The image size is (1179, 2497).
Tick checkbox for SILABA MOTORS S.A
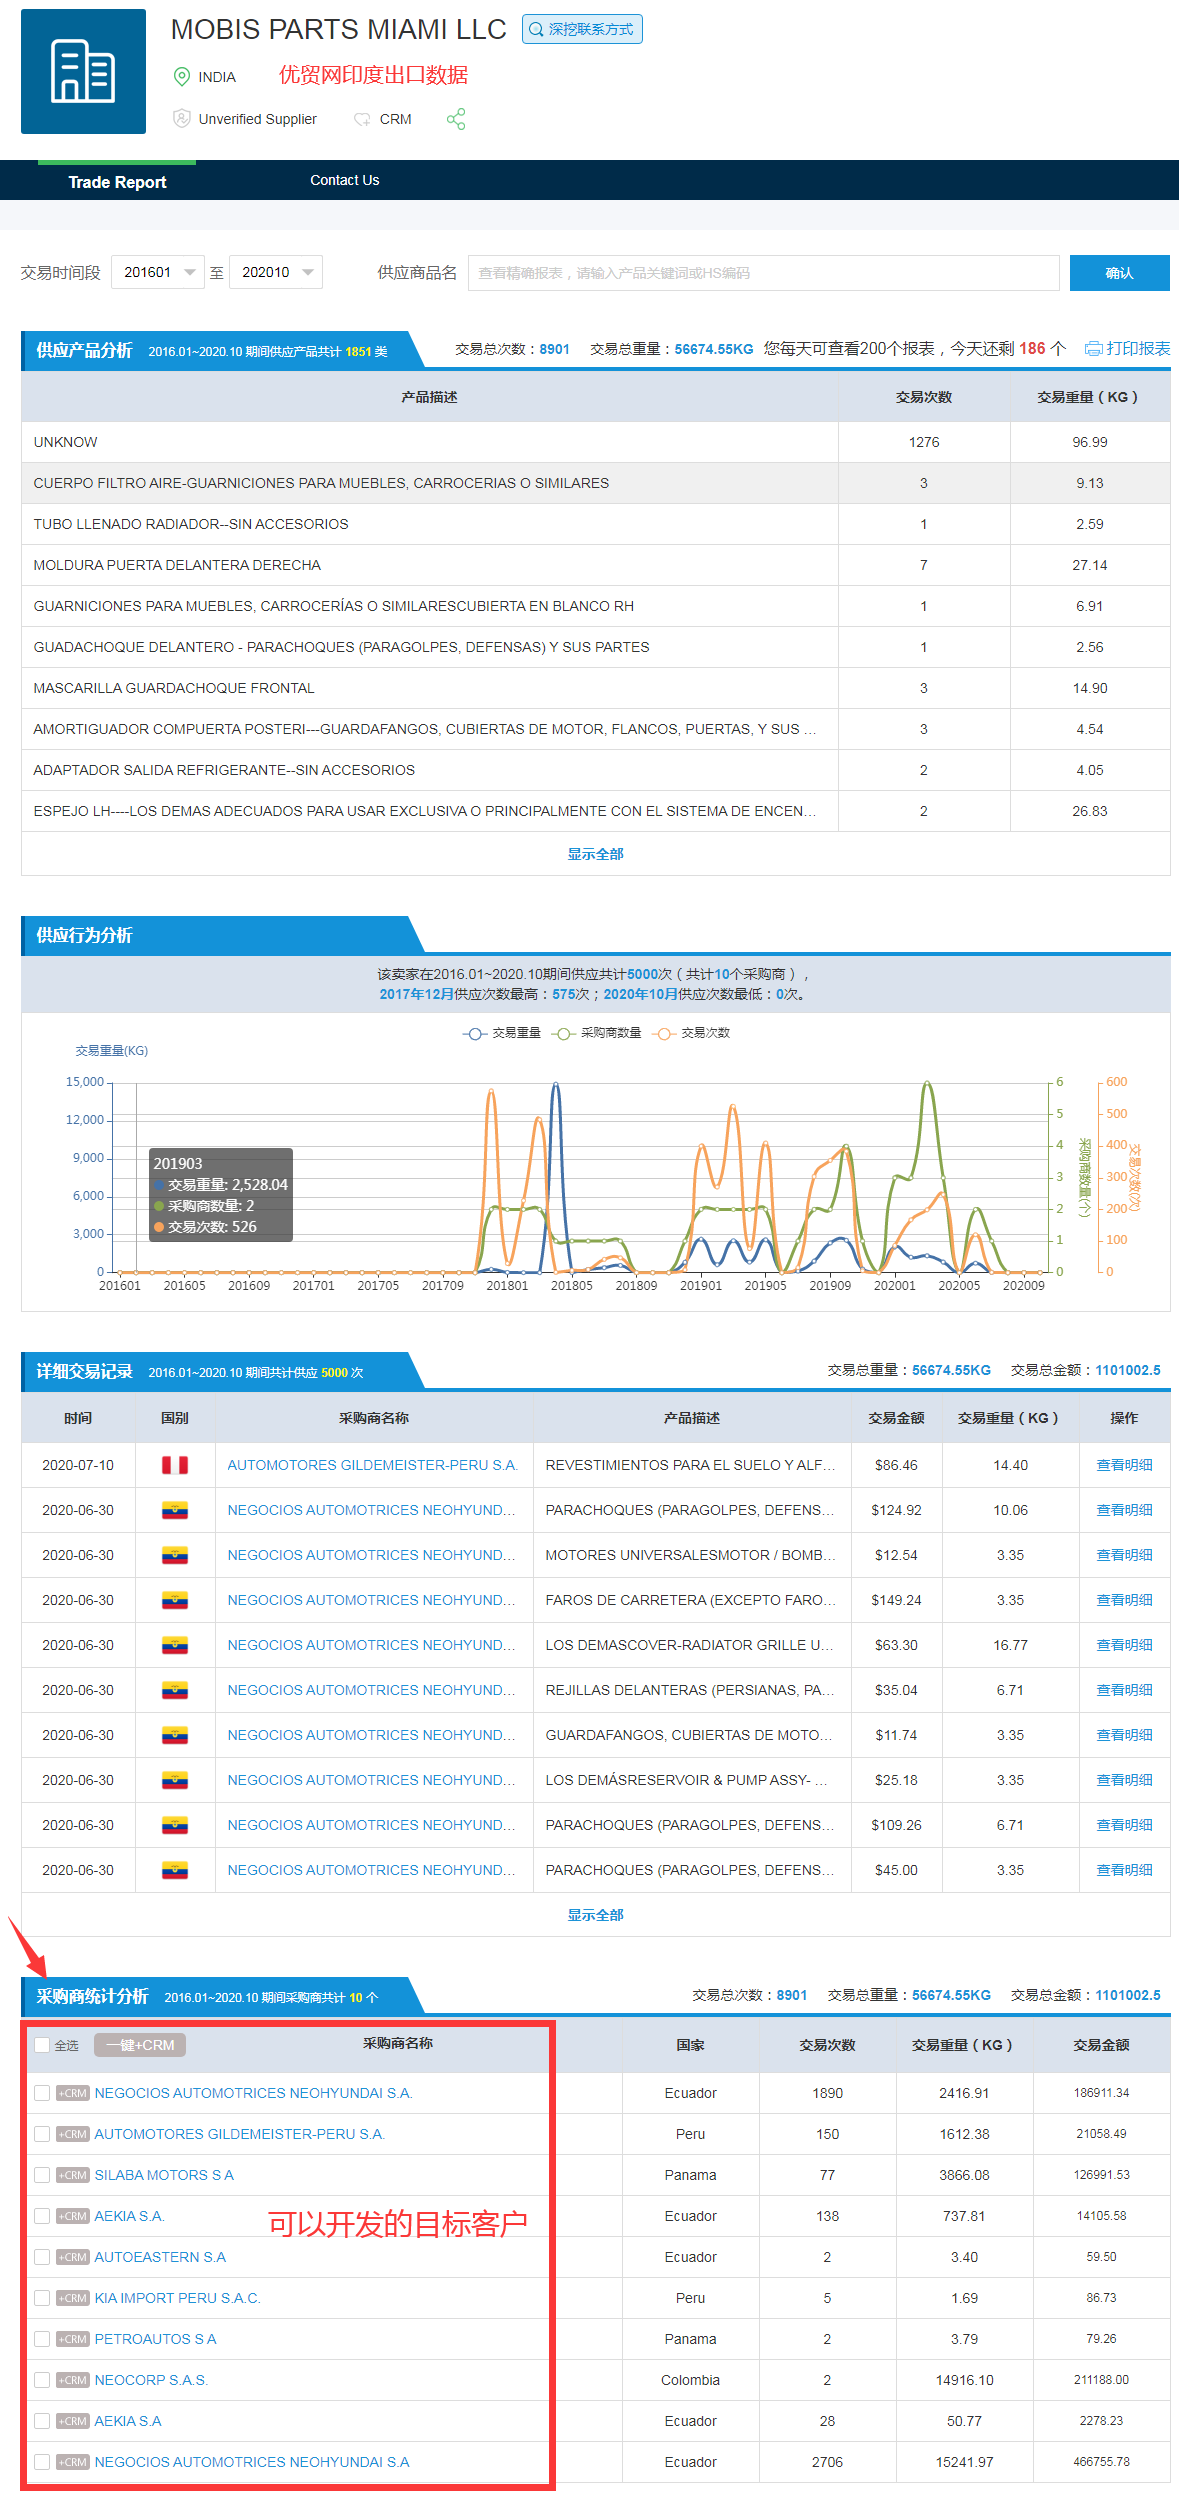tap(42, 2175)
